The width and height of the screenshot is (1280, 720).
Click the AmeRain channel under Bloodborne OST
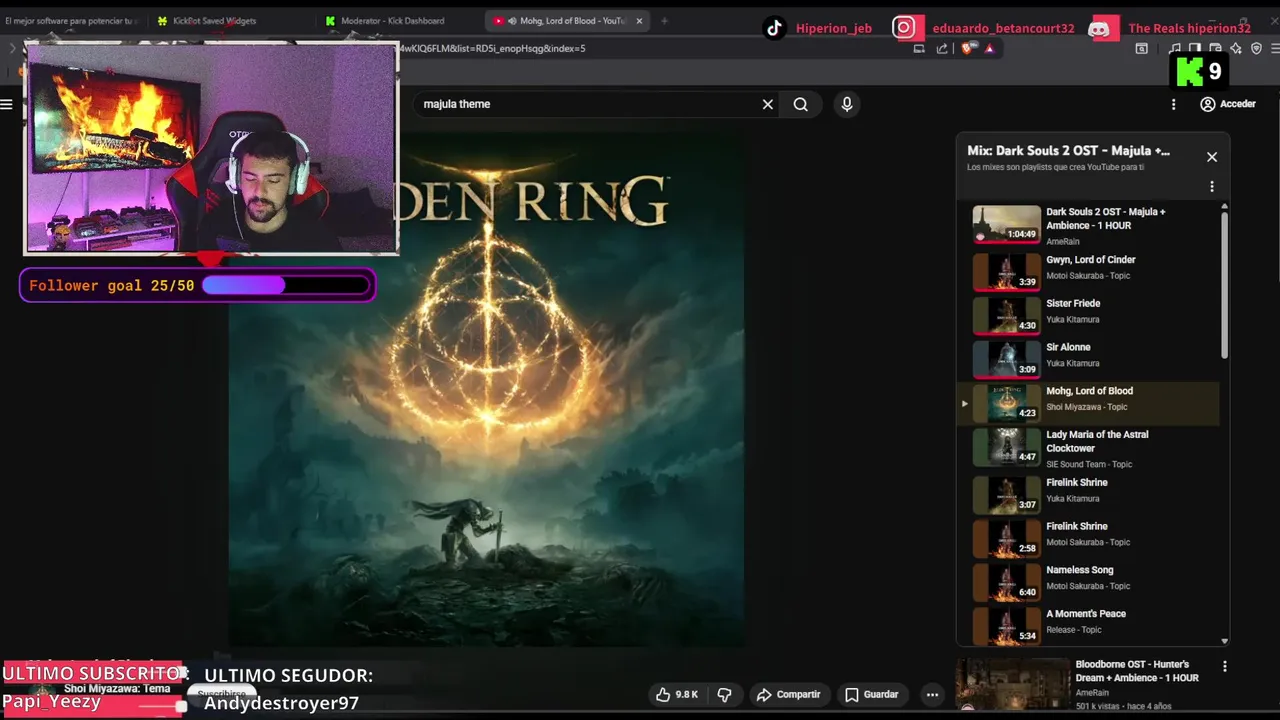pos(1092,692)
